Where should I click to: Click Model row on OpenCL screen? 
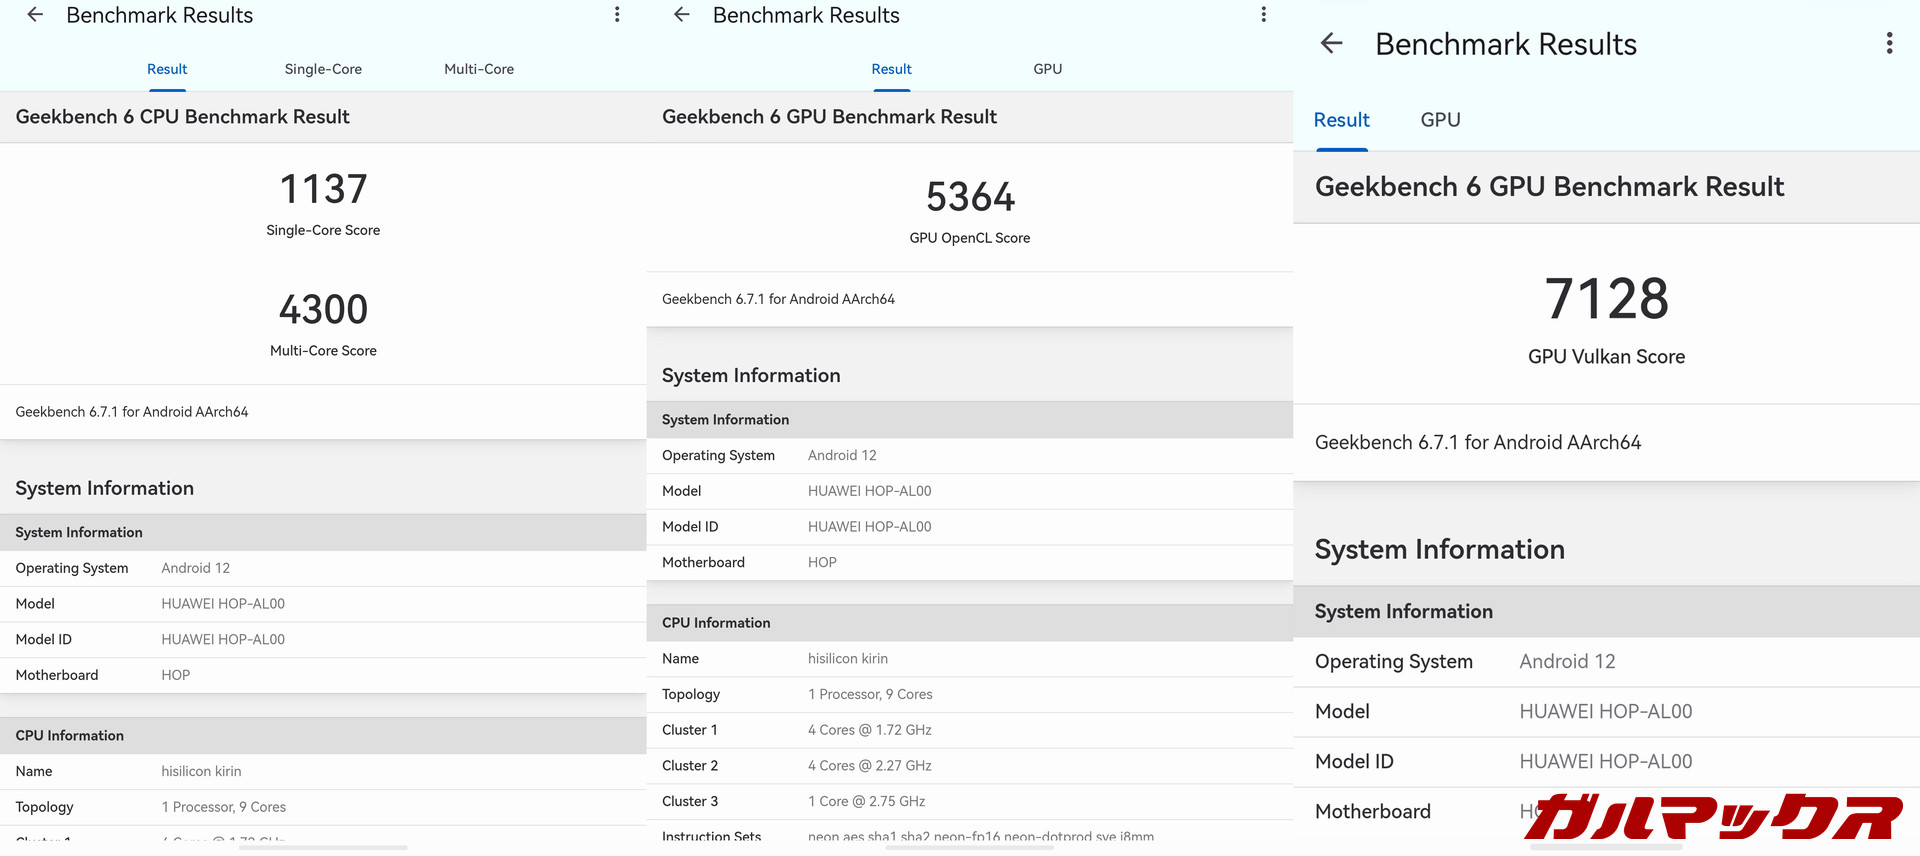970,491
